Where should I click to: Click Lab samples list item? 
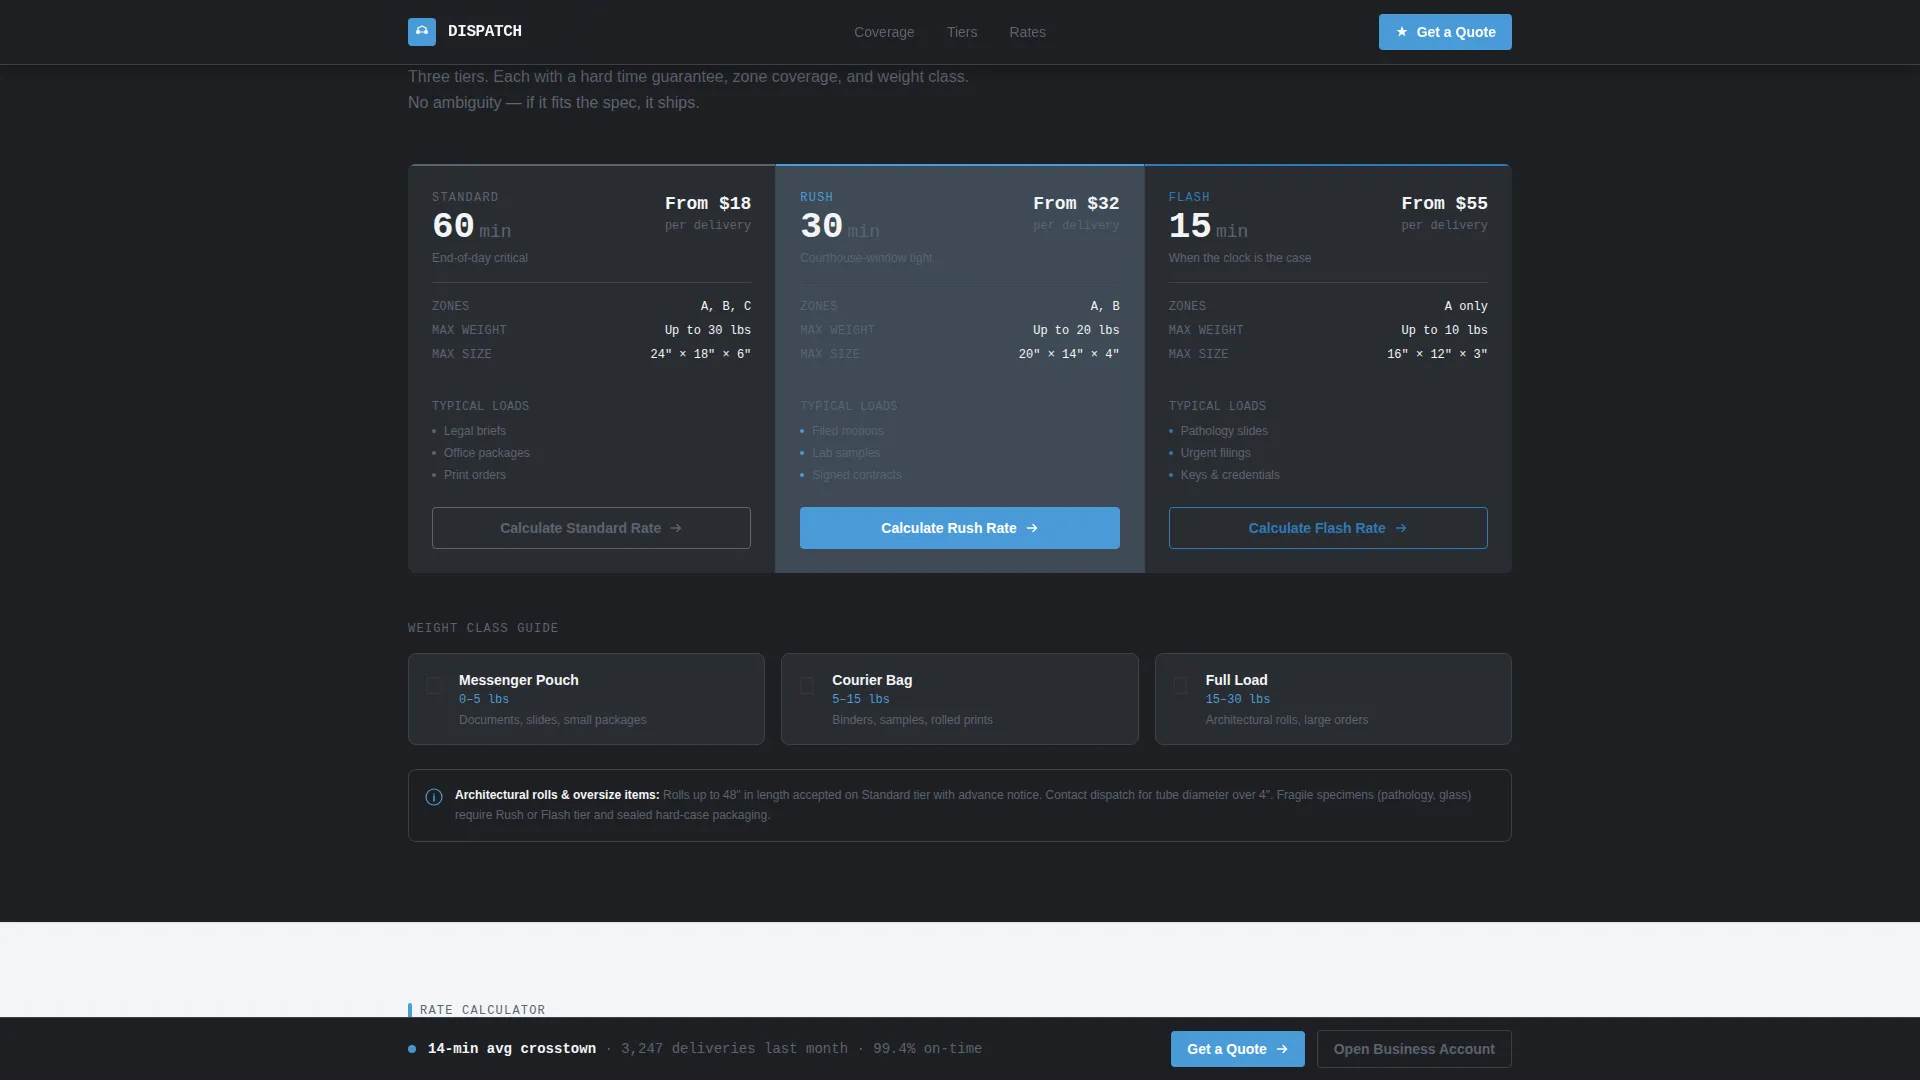[x=846, y=453]
